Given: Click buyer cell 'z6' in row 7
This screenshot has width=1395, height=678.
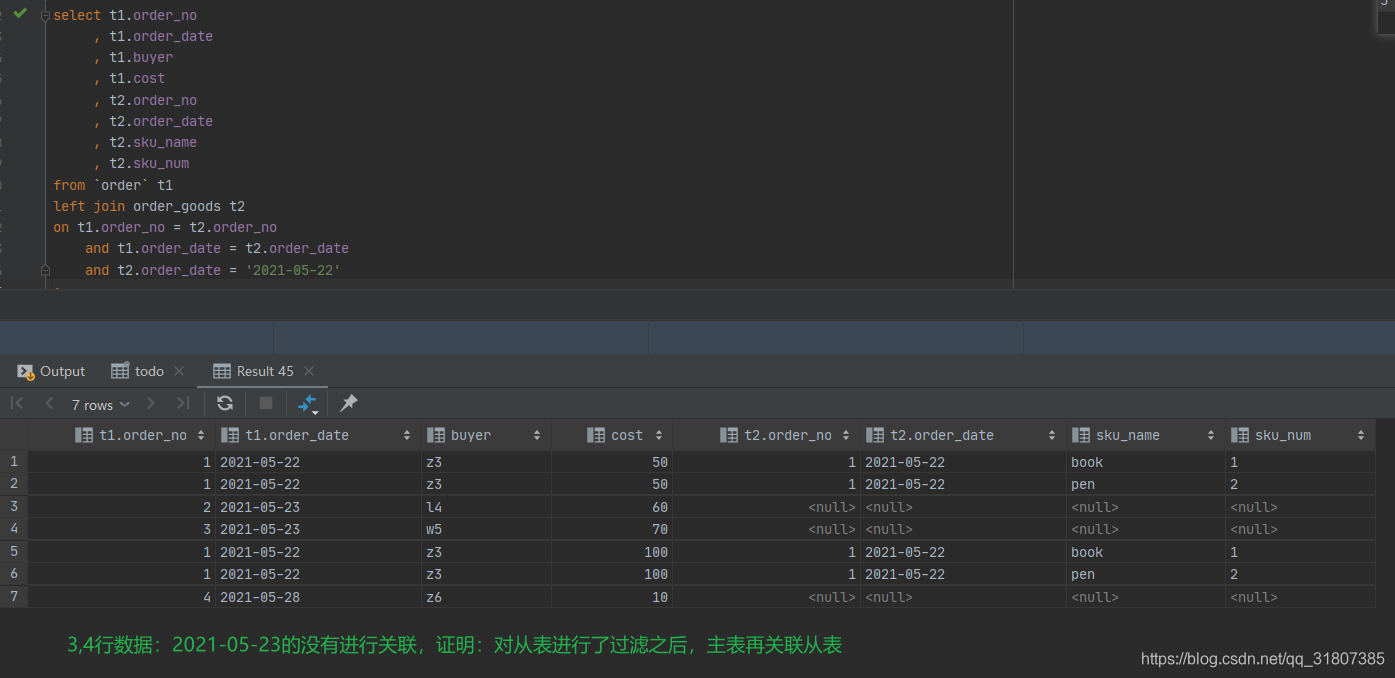Looking at the screenshot, I should (x=486, y=597).
